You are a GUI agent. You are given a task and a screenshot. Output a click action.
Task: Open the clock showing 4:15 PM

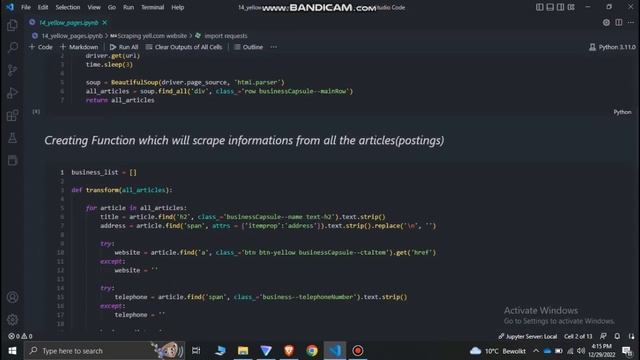click(602, 351)
